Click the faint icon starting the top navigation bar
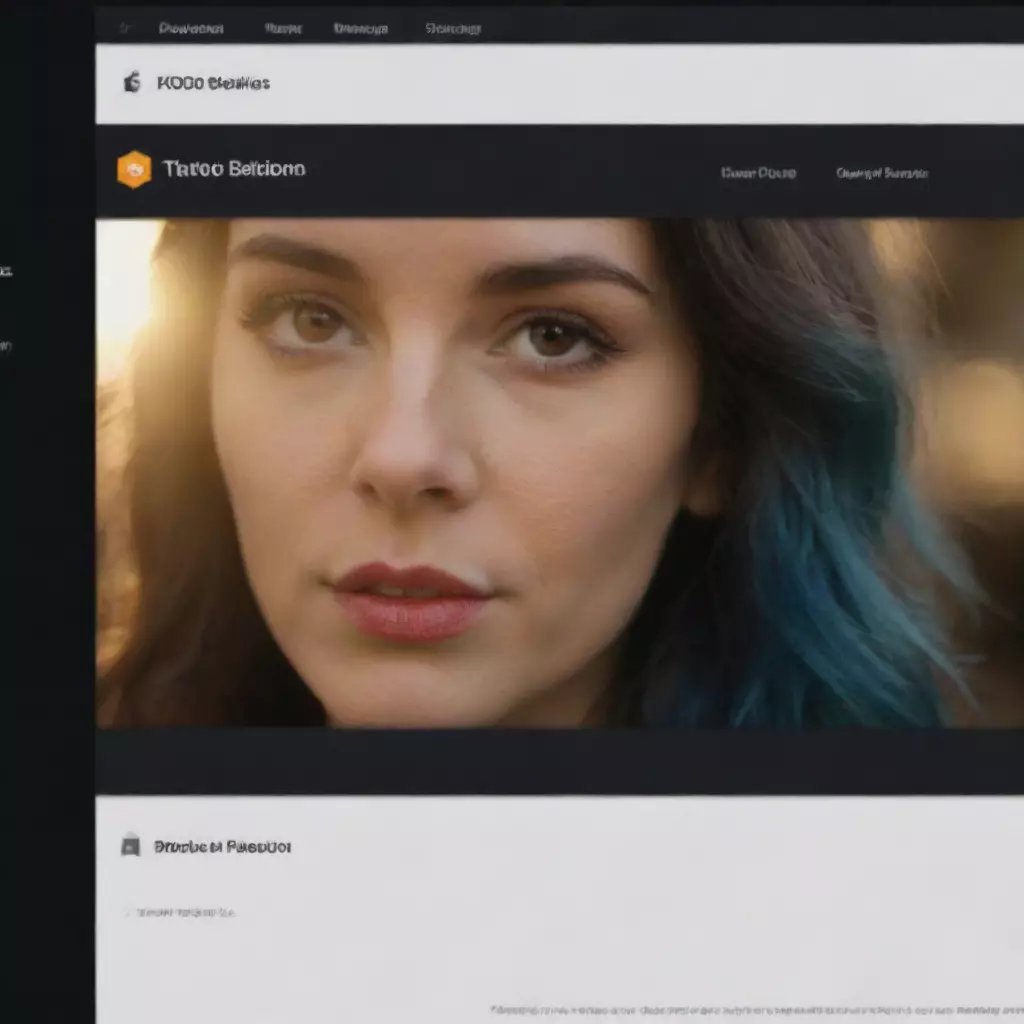This screenshot has height=1024, width=1024. pos(125,28)
